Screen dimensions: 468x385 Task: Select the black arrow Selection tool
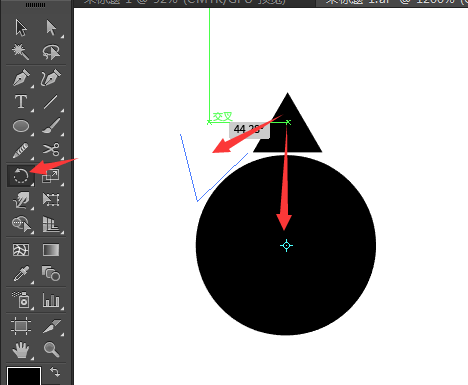(21, 27)
